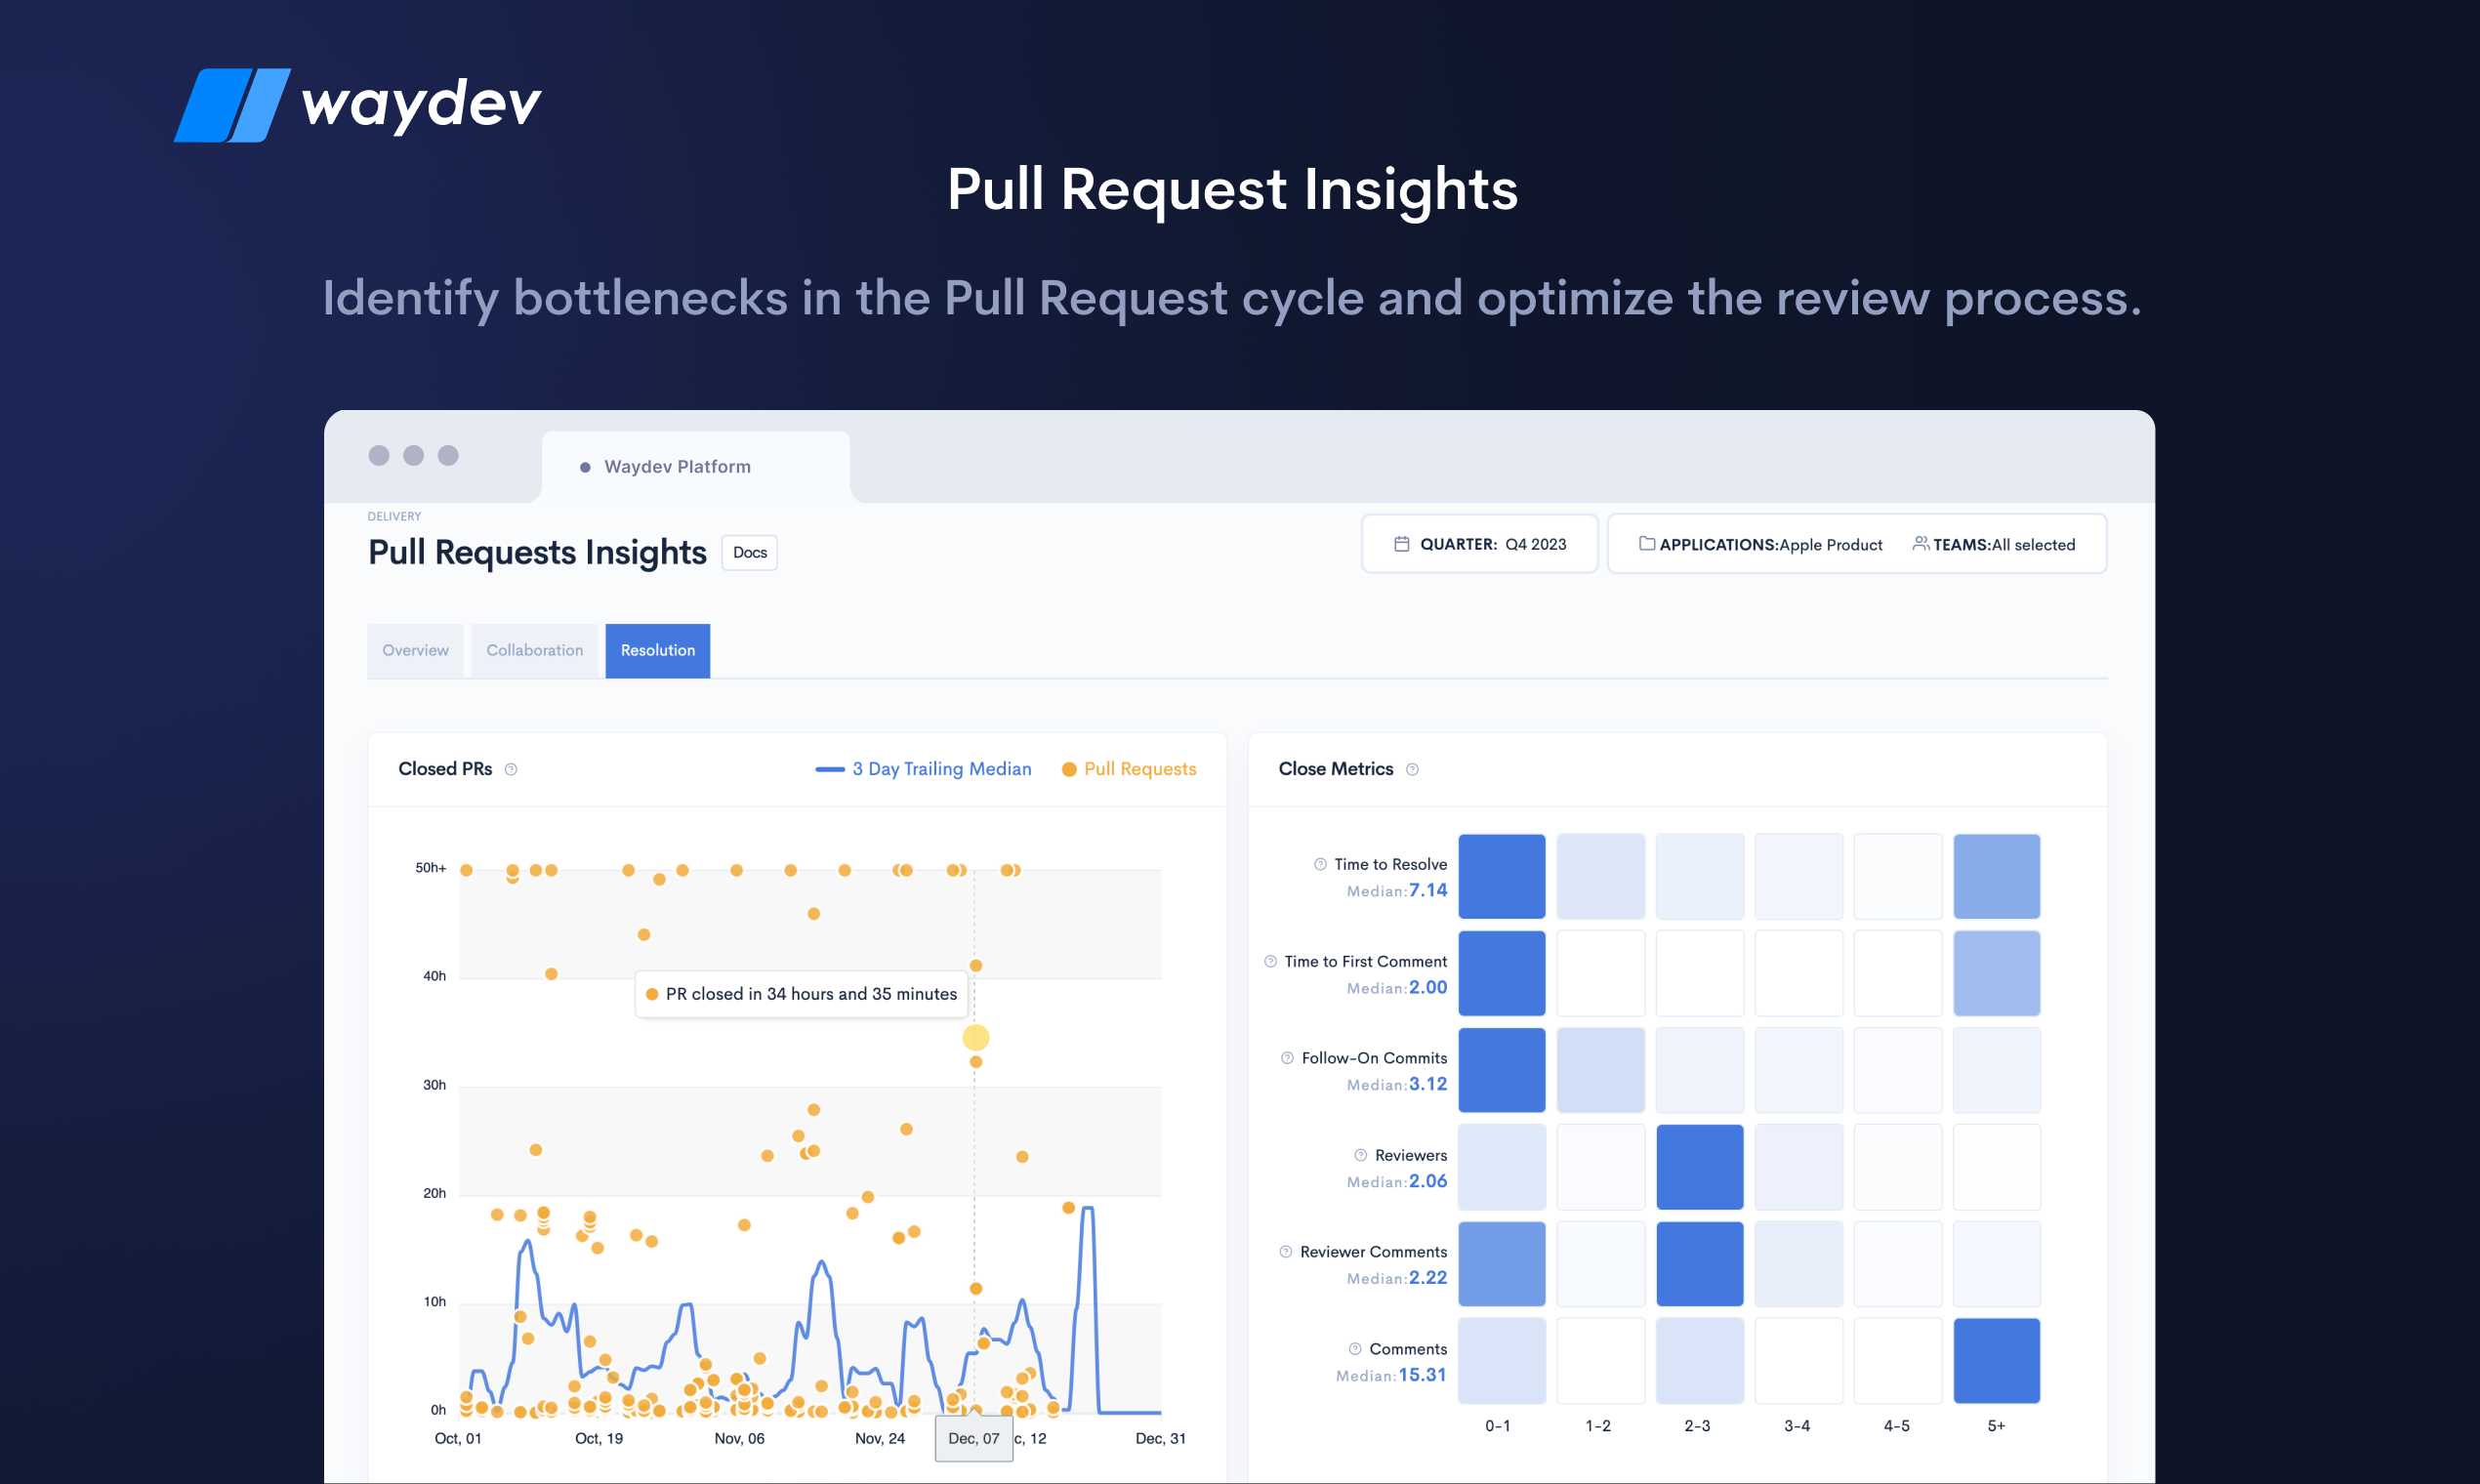Click the calendar icon beside QUARTER
Image resolution: width=2480 pixels, height=1484 pixels.
pos(1402,544)
